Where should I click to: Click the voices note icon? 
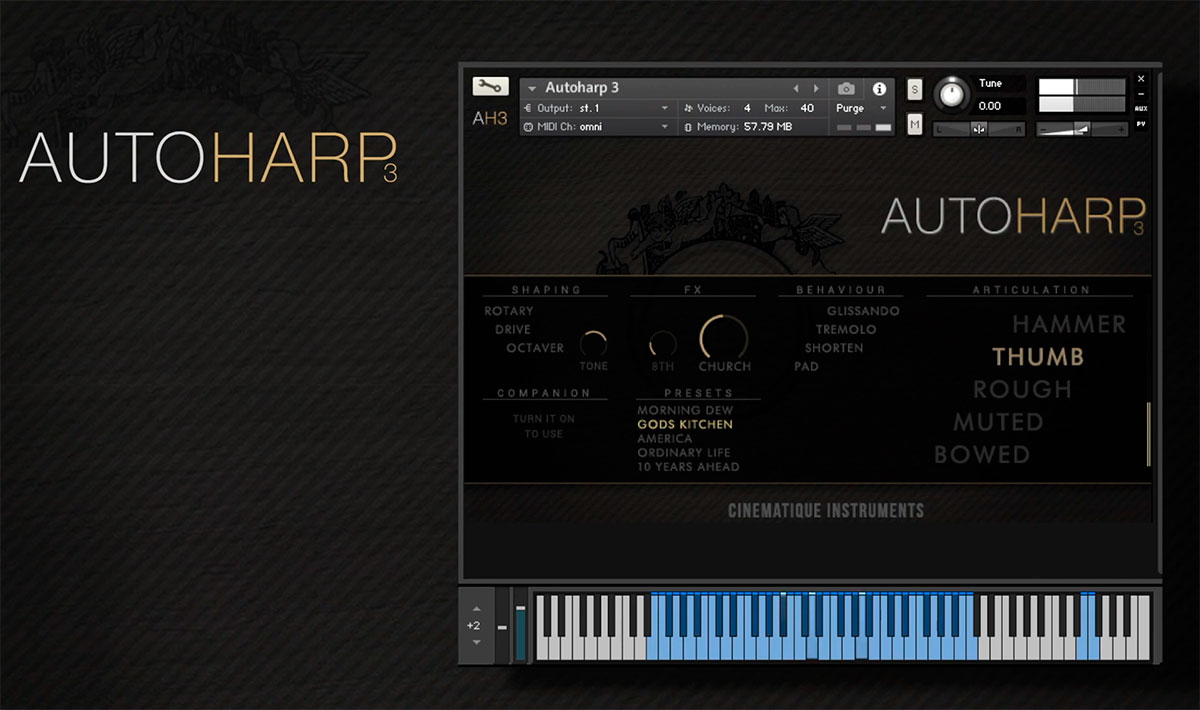[688, 108]
